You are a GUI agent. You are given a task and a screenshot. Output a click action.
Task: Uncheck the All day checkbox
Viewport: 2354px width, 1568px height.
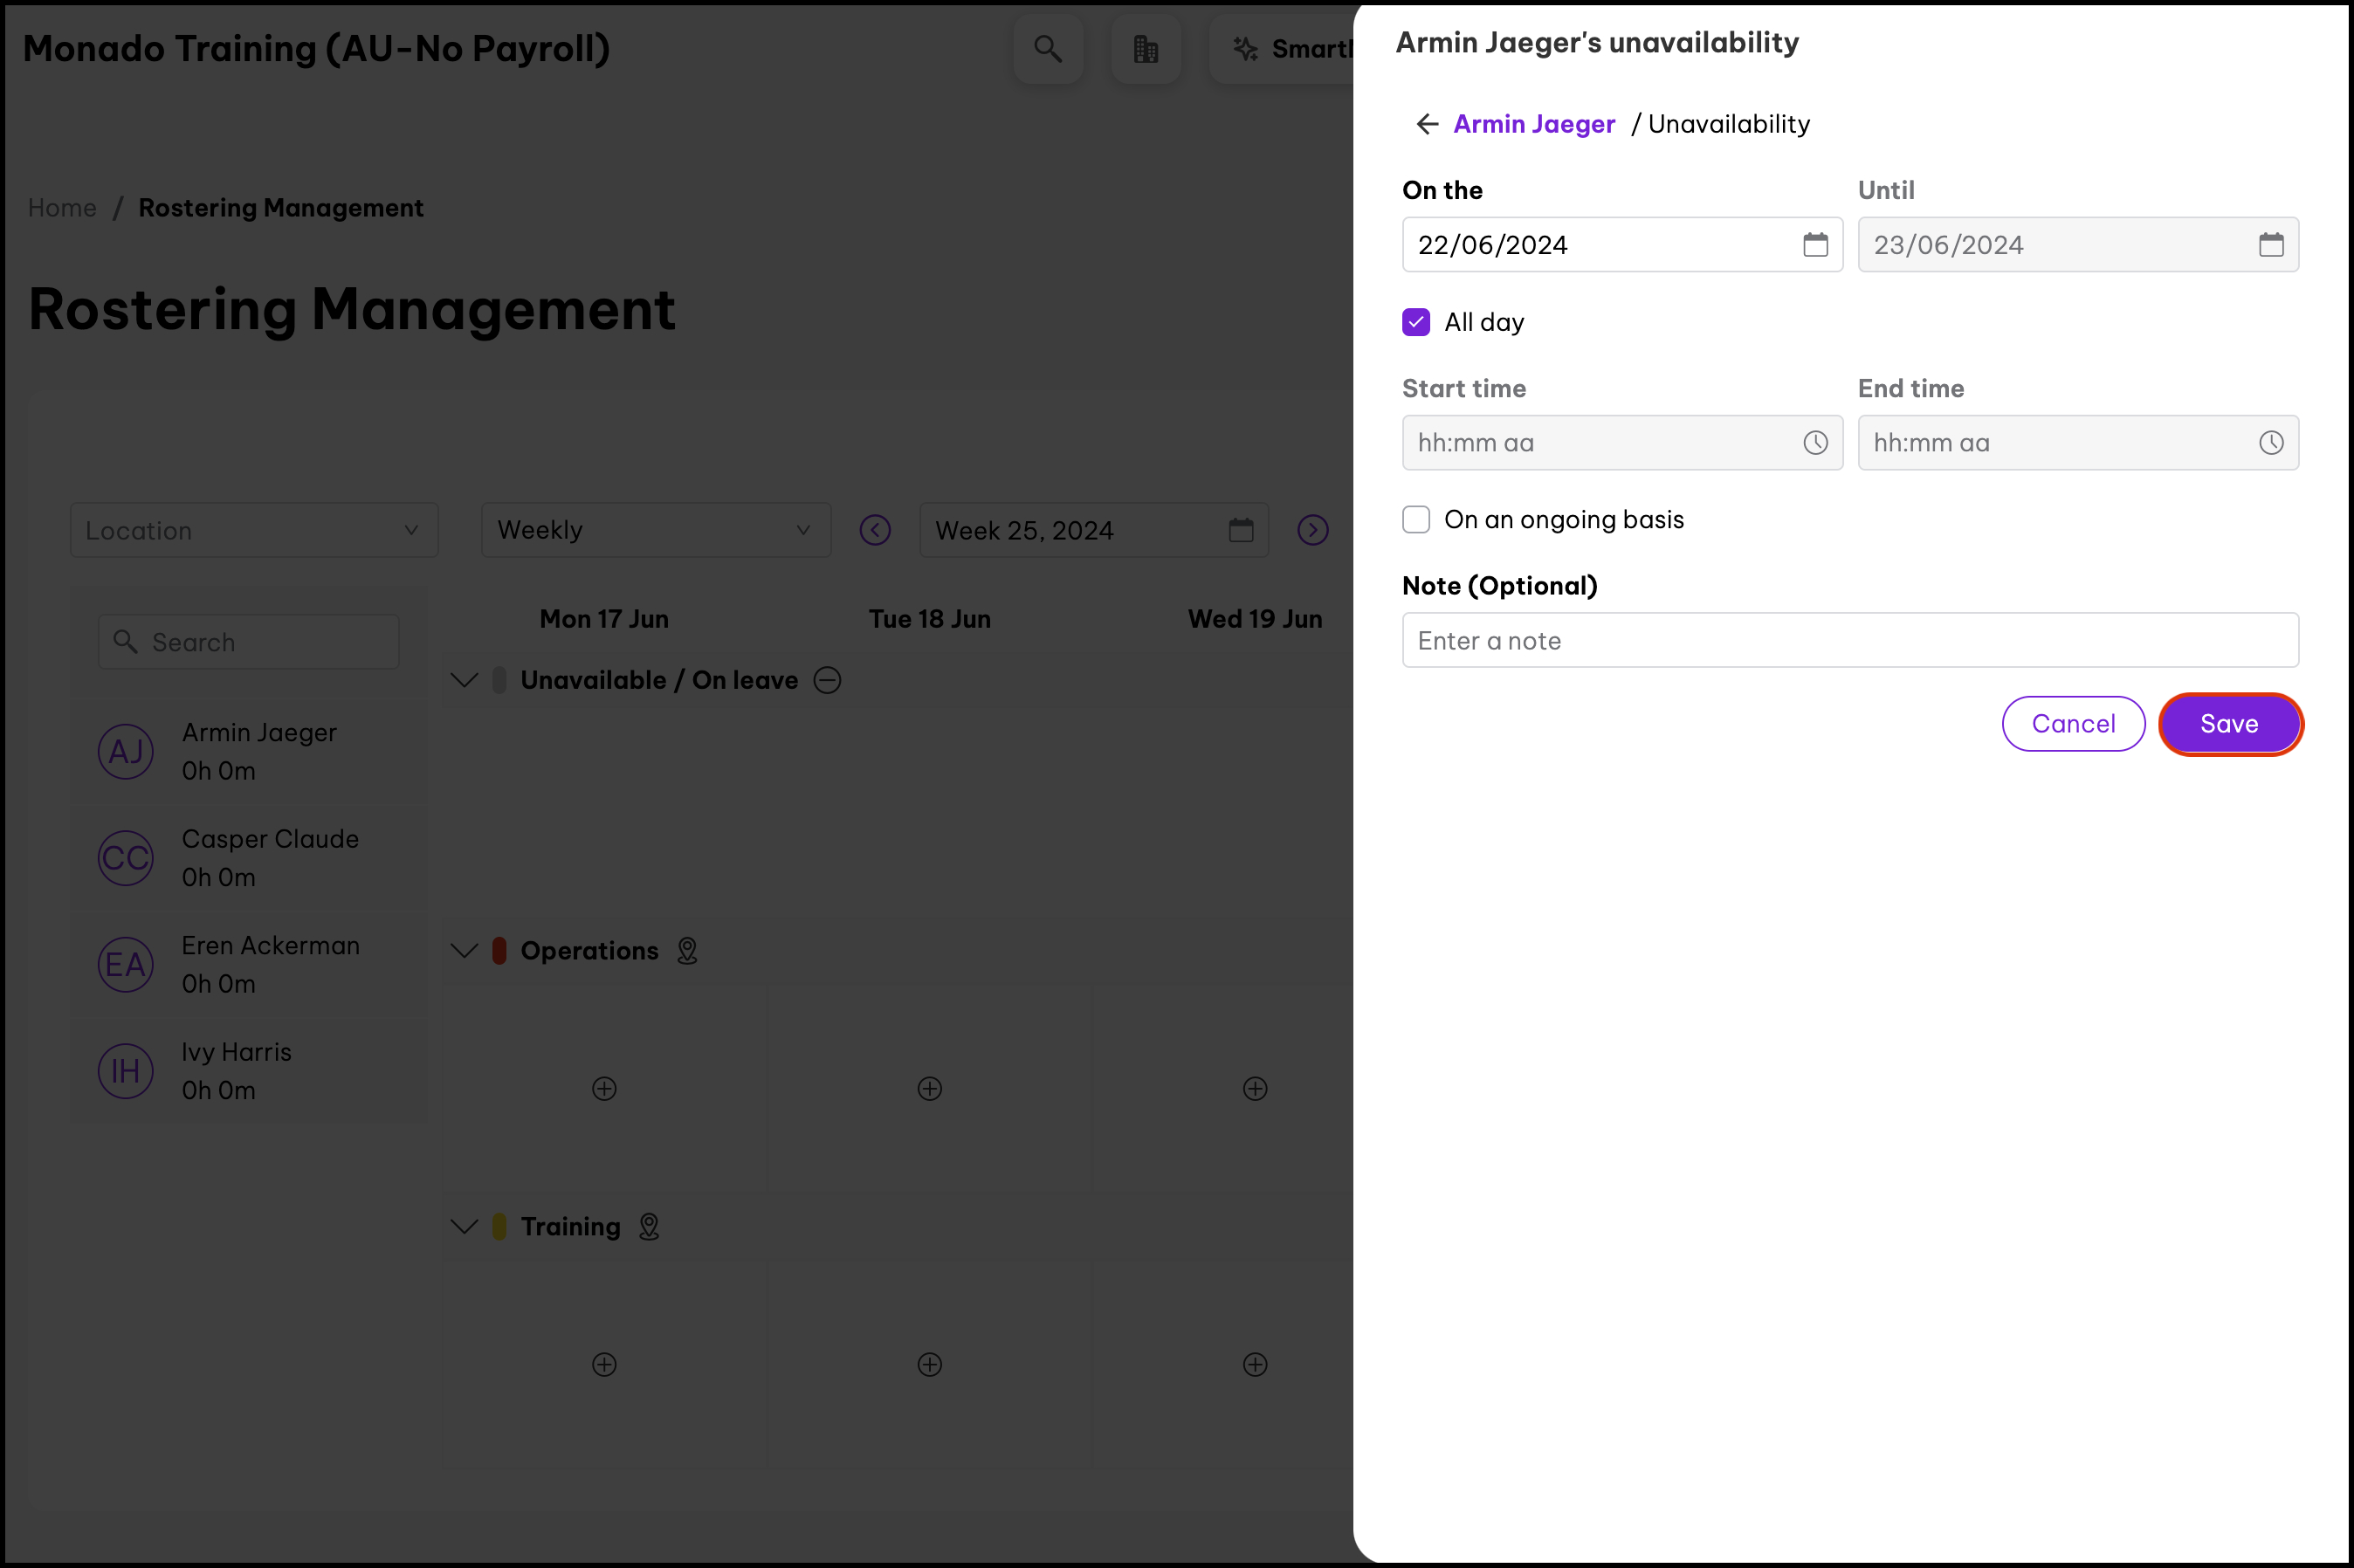click(x=1416, y=322)
